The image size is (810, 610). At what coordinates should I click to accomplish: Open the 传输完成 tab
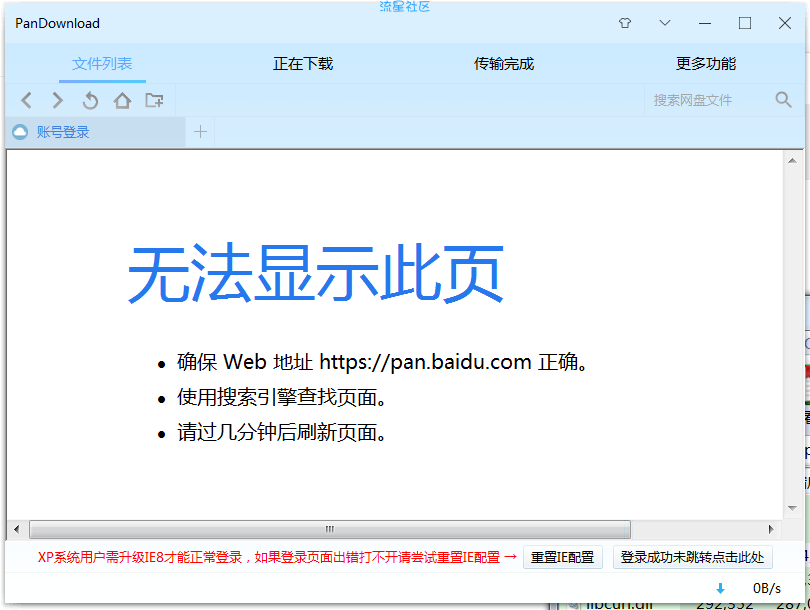504,64
